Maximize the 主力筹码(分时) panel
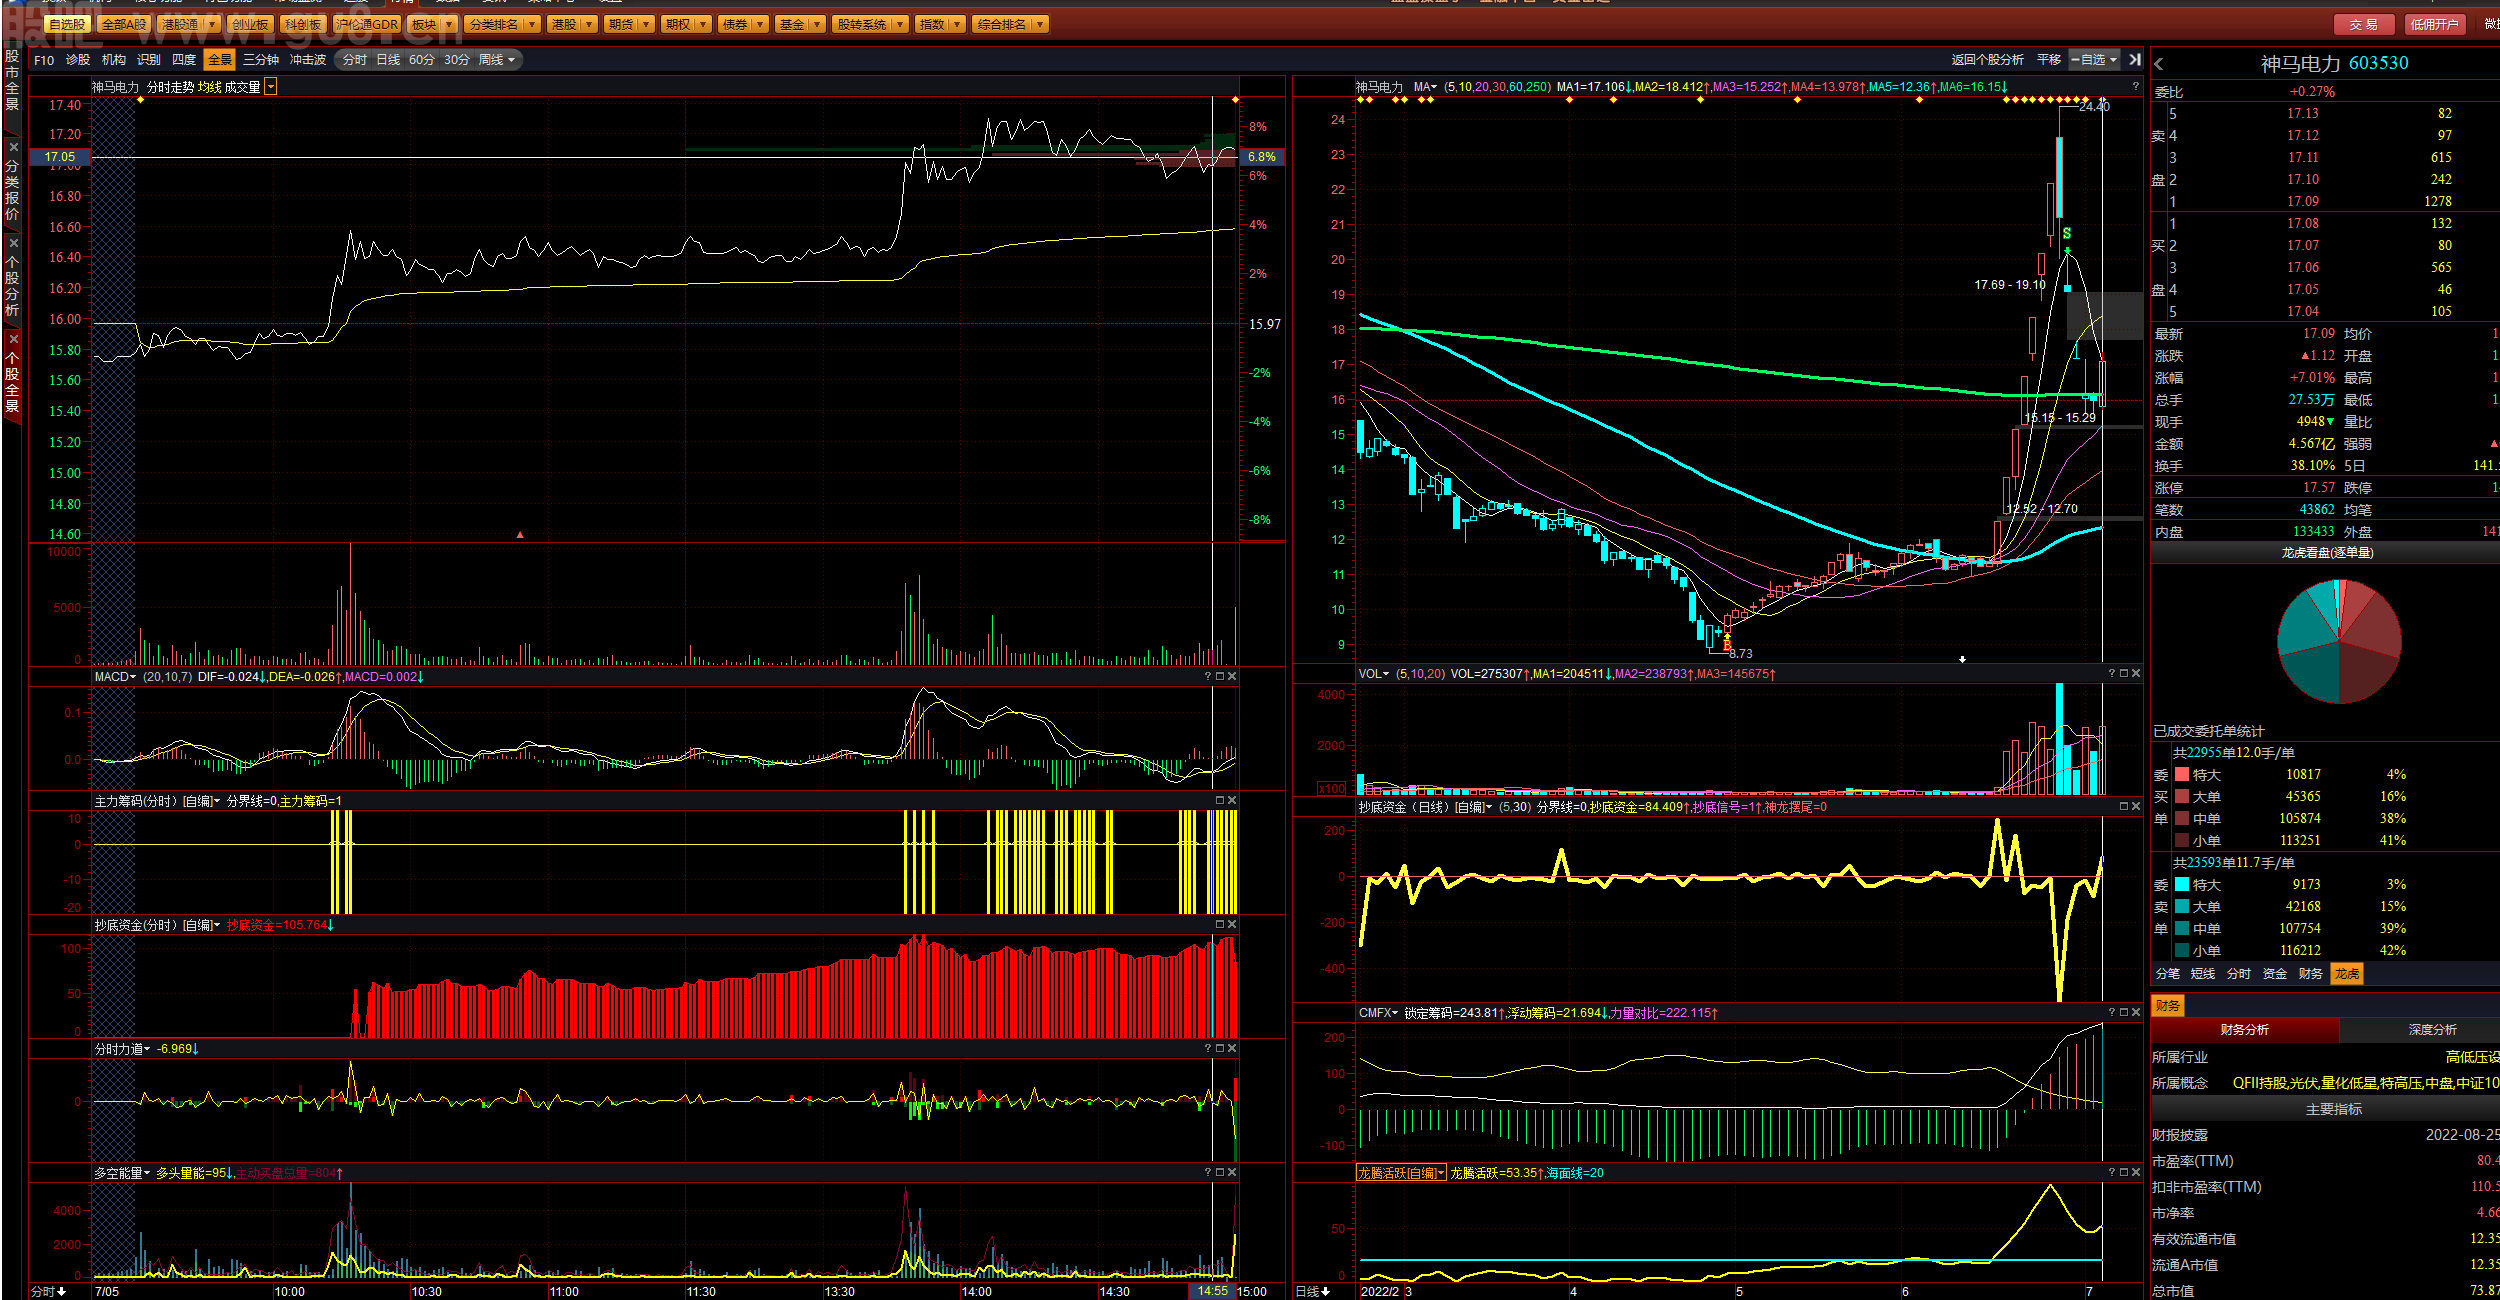 [x=1220, y=801]
